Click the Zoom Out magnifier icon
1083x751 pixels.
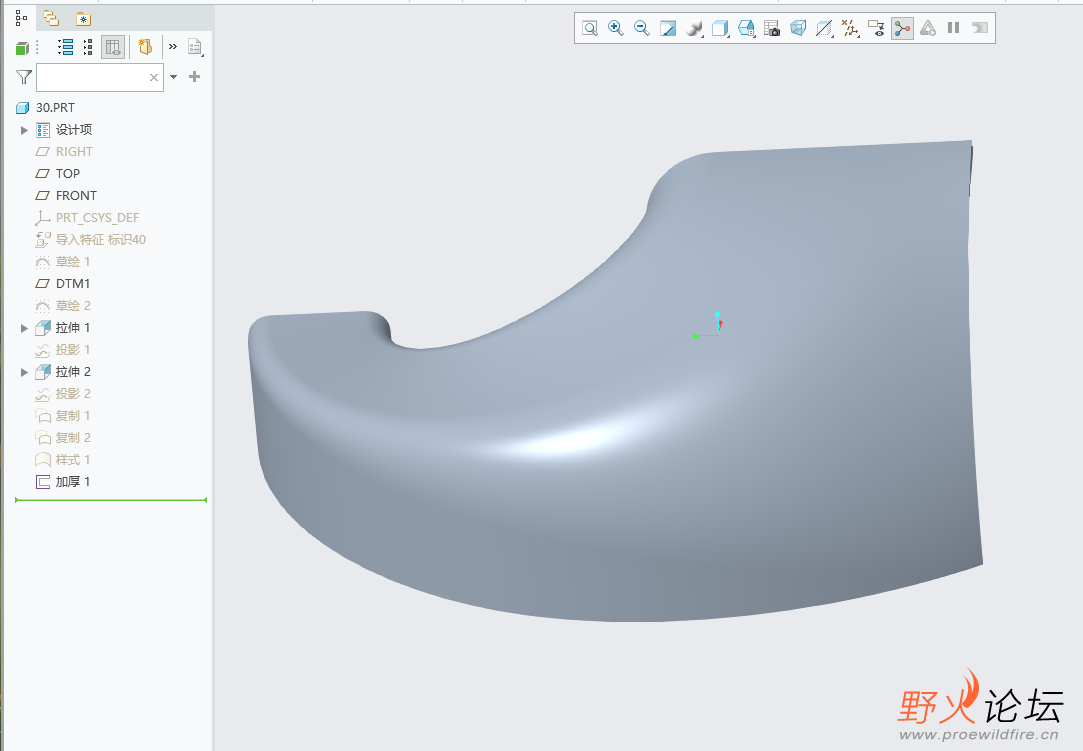(642, 29)
